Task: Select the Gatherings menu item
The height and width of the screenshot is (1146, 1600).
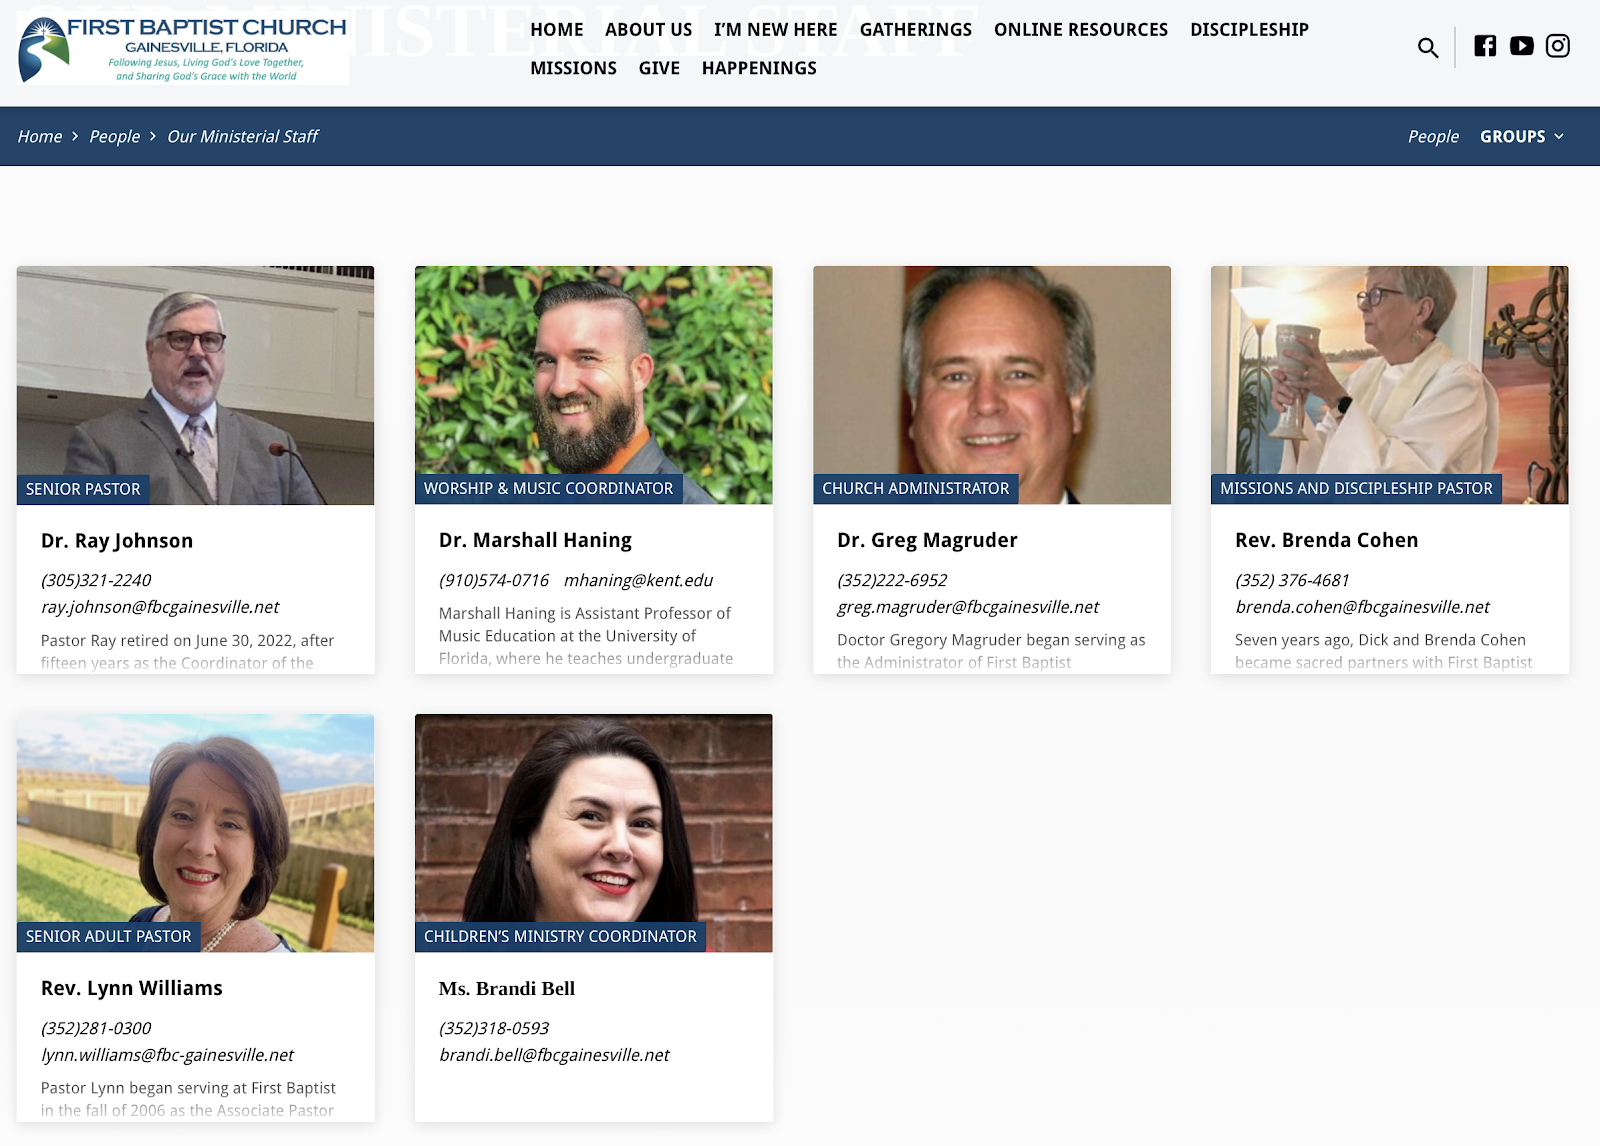Action: coord(915,30)
